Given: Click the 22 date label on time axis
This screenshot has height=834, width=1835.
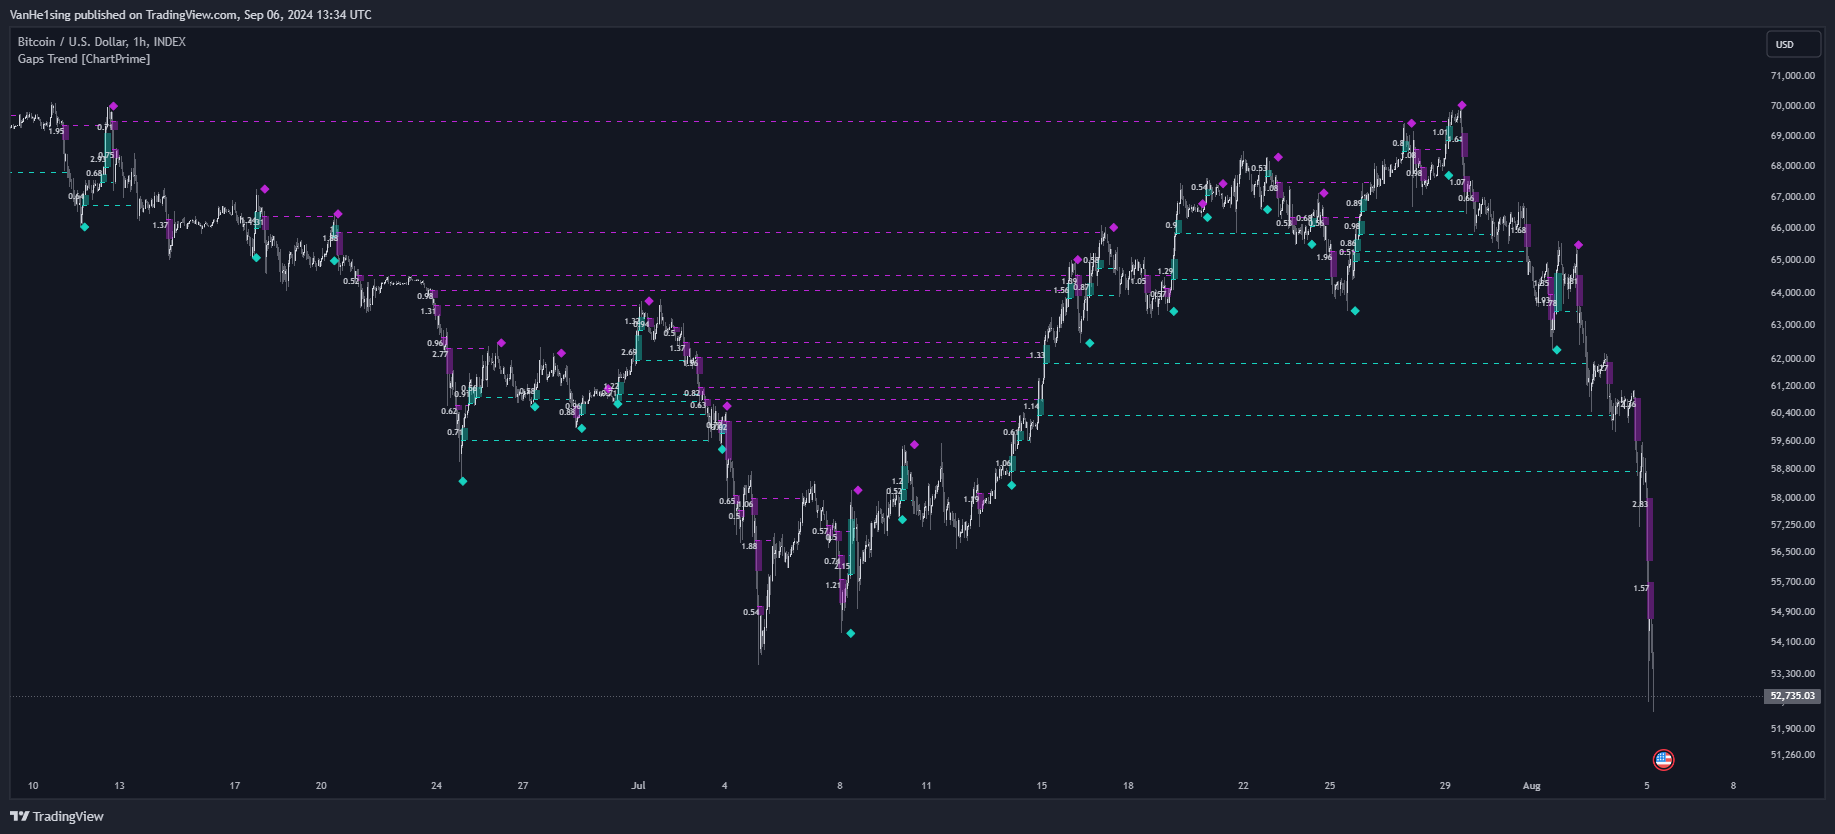Looking at the screenshot, I should tap(1244, 786).
